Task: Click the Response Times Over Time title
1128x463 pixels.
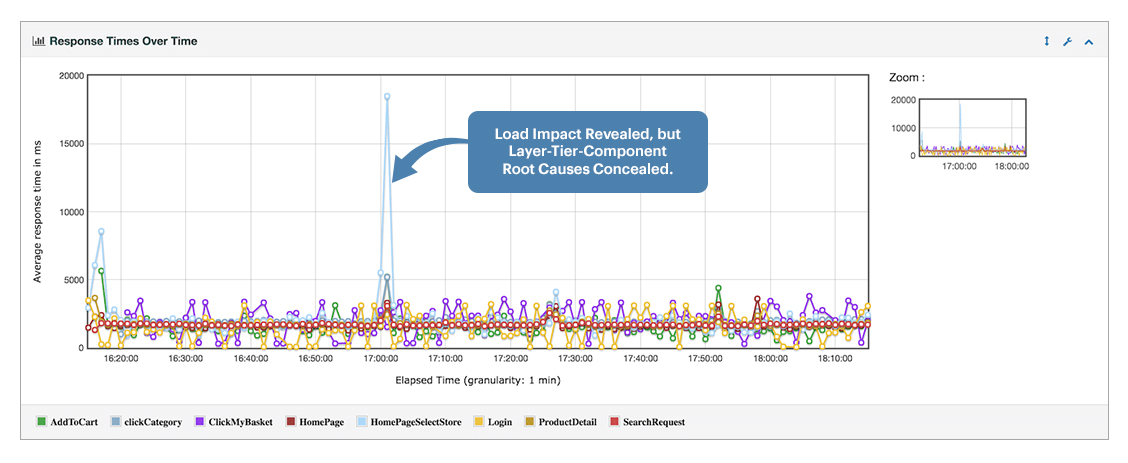Action: (123, 42)
